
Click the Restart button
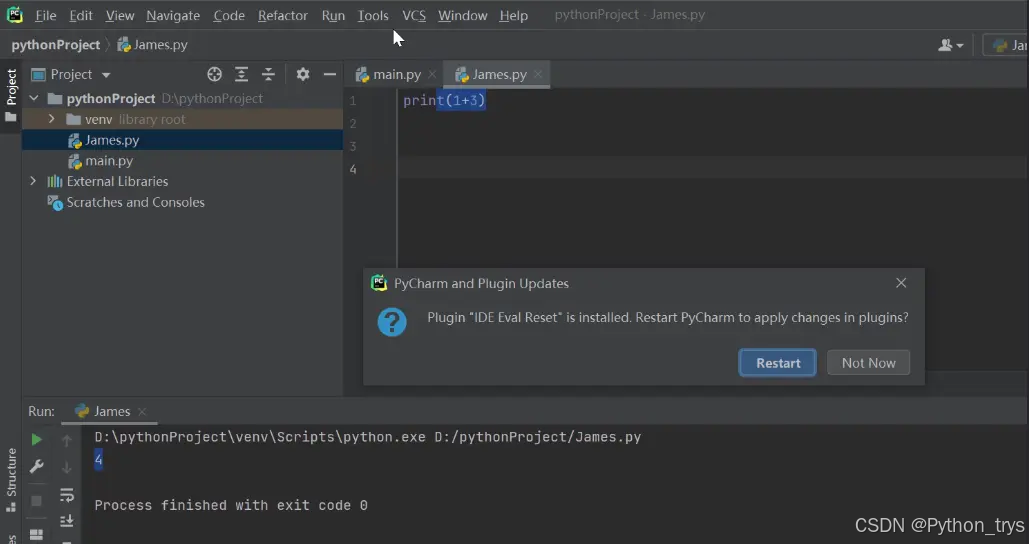coord(778,363)
